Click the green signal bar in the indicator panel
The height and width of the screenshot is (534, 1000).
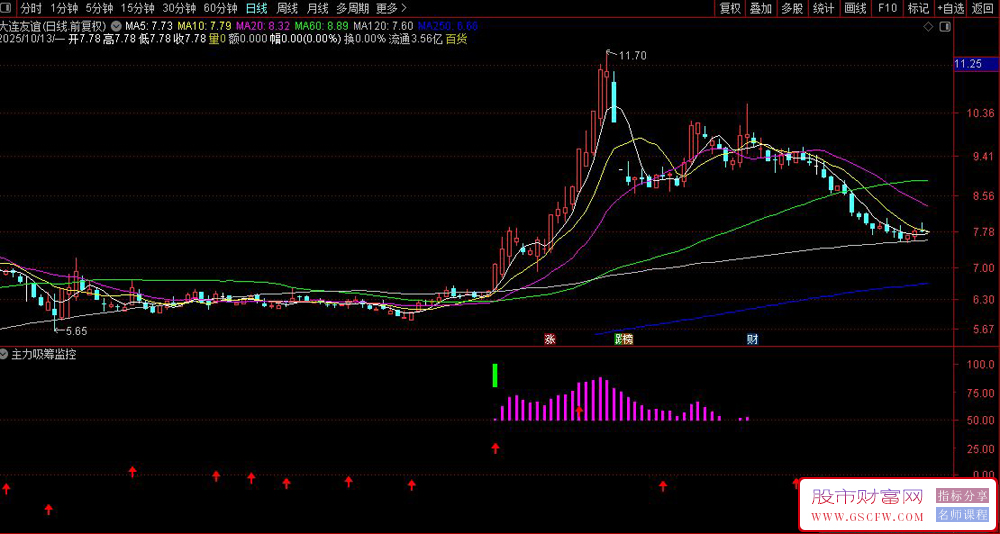495,375
